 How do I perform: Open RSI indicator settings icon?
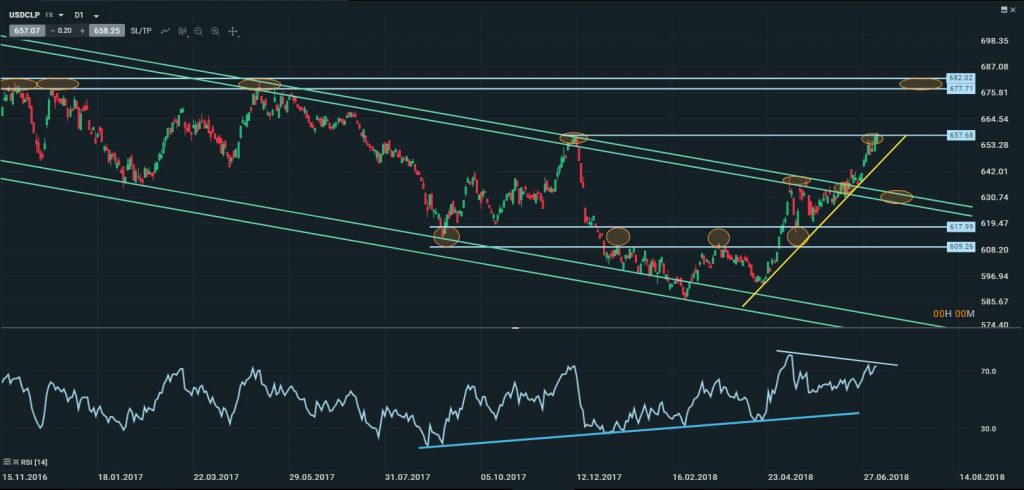coord(9,461)
